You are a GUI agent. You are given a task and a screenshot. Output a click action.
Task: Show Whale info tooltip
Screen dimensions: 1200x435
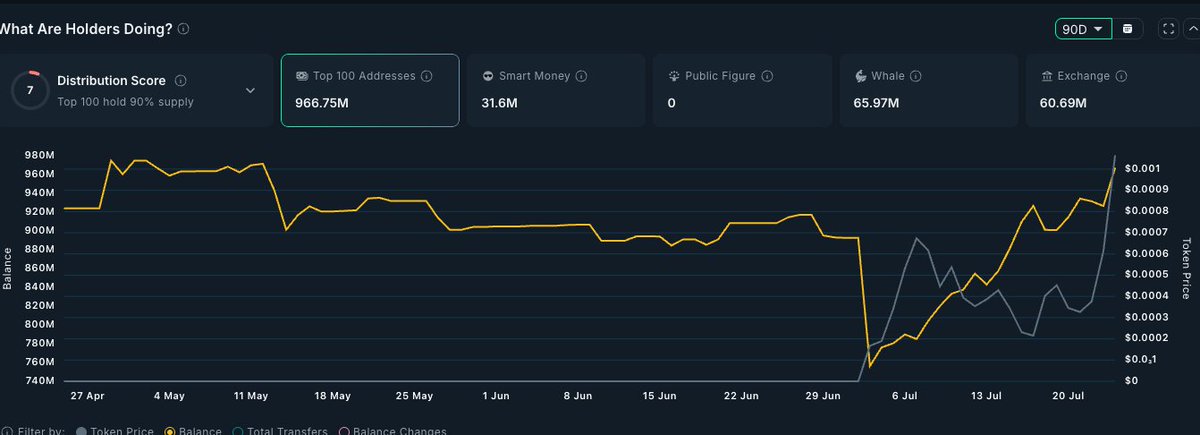click(915, 76)
